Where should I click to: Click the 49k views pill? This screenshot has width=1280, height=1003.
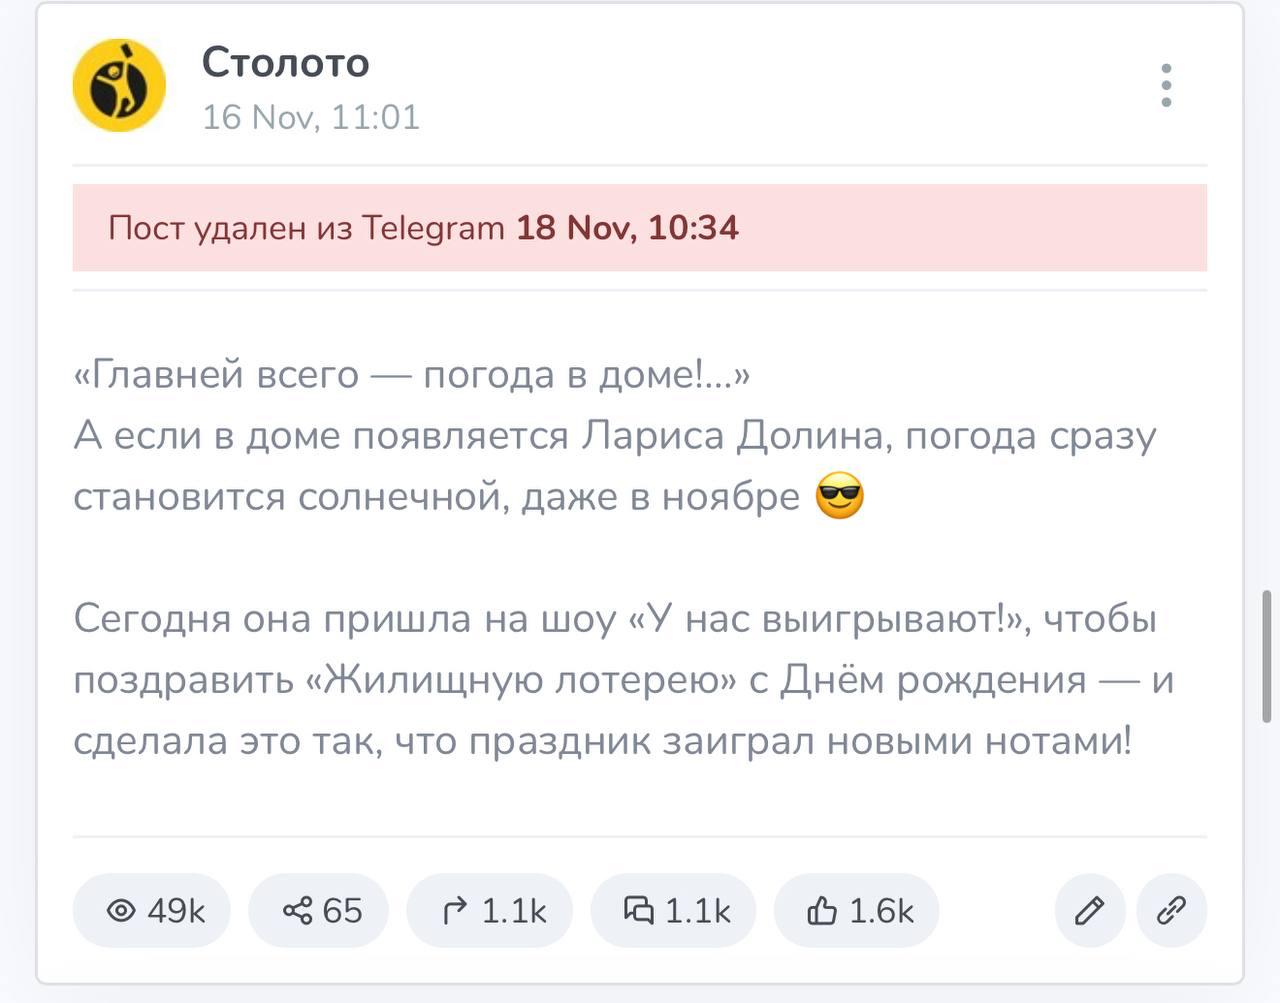coord(150,910)
